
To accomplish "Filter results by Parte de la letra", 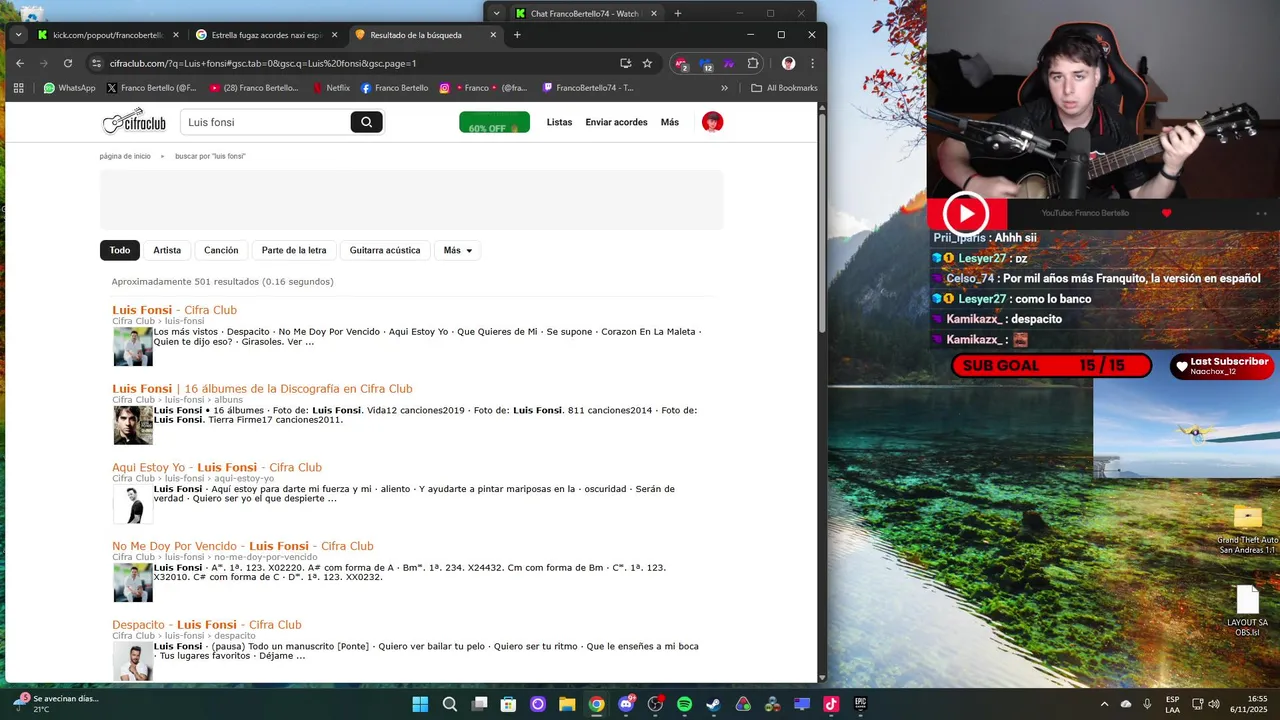I will click(294, 250).
